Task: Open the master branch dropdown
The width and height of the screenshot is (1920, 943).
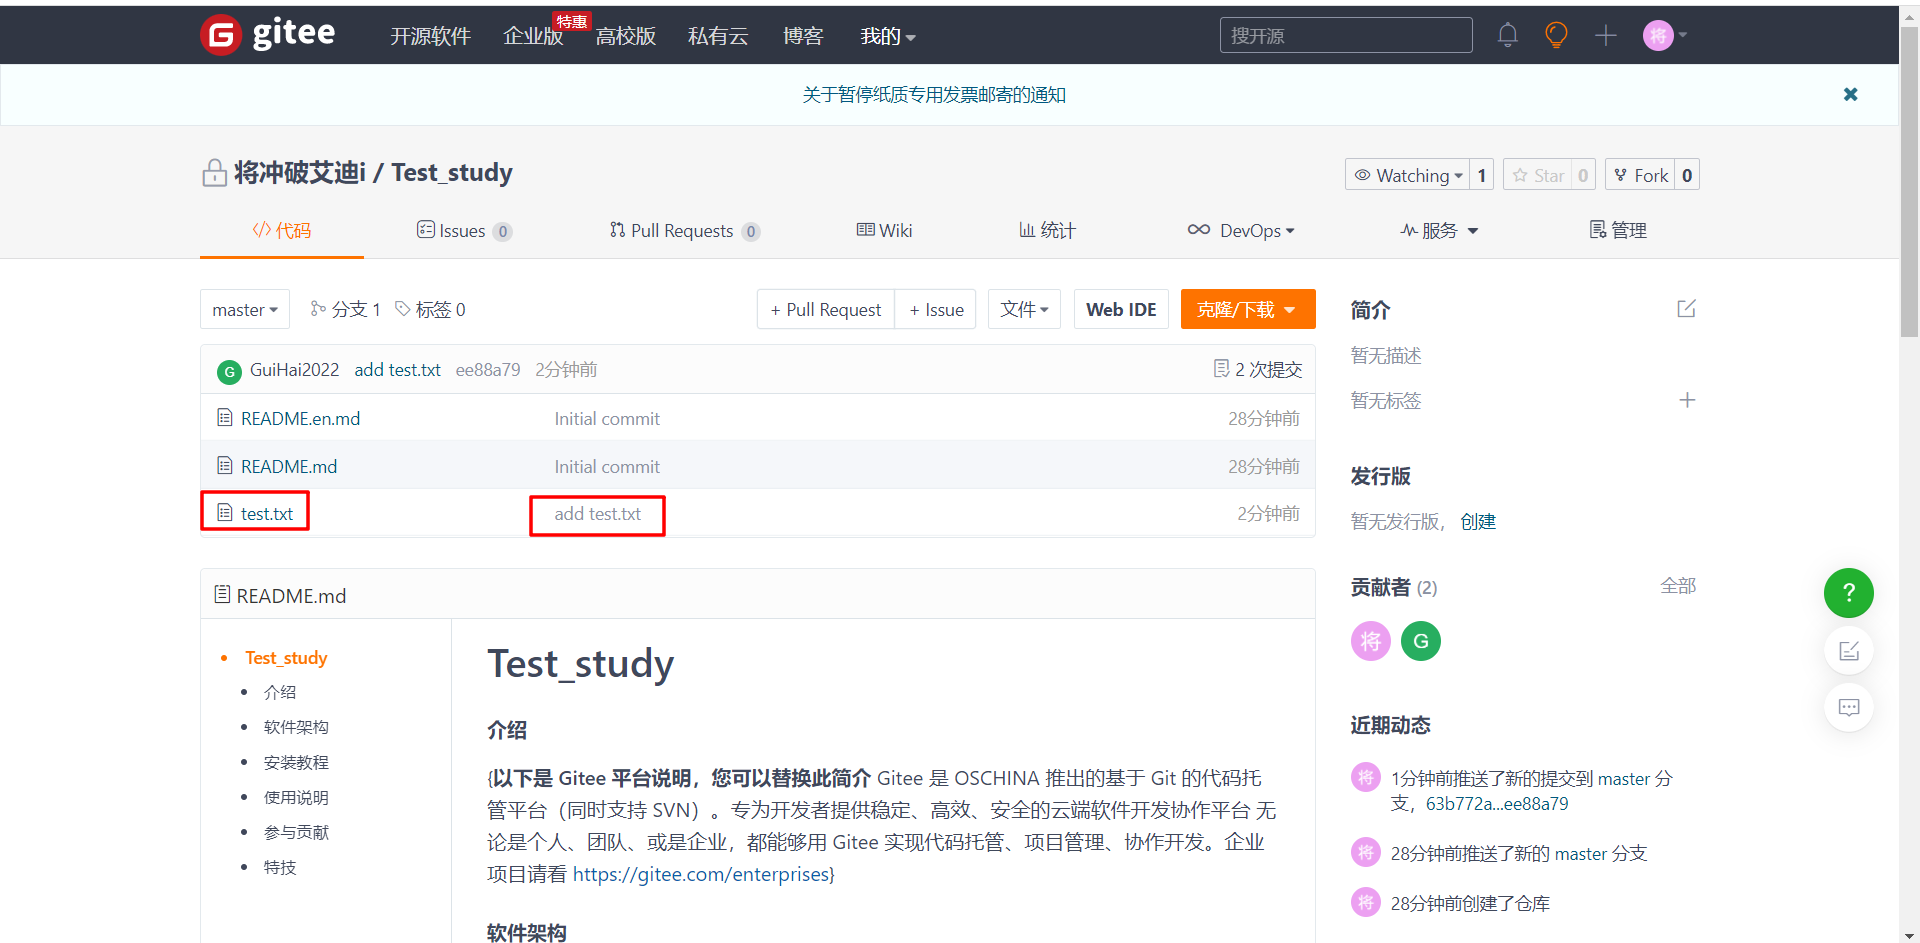Action: click(x=245, y=309)
